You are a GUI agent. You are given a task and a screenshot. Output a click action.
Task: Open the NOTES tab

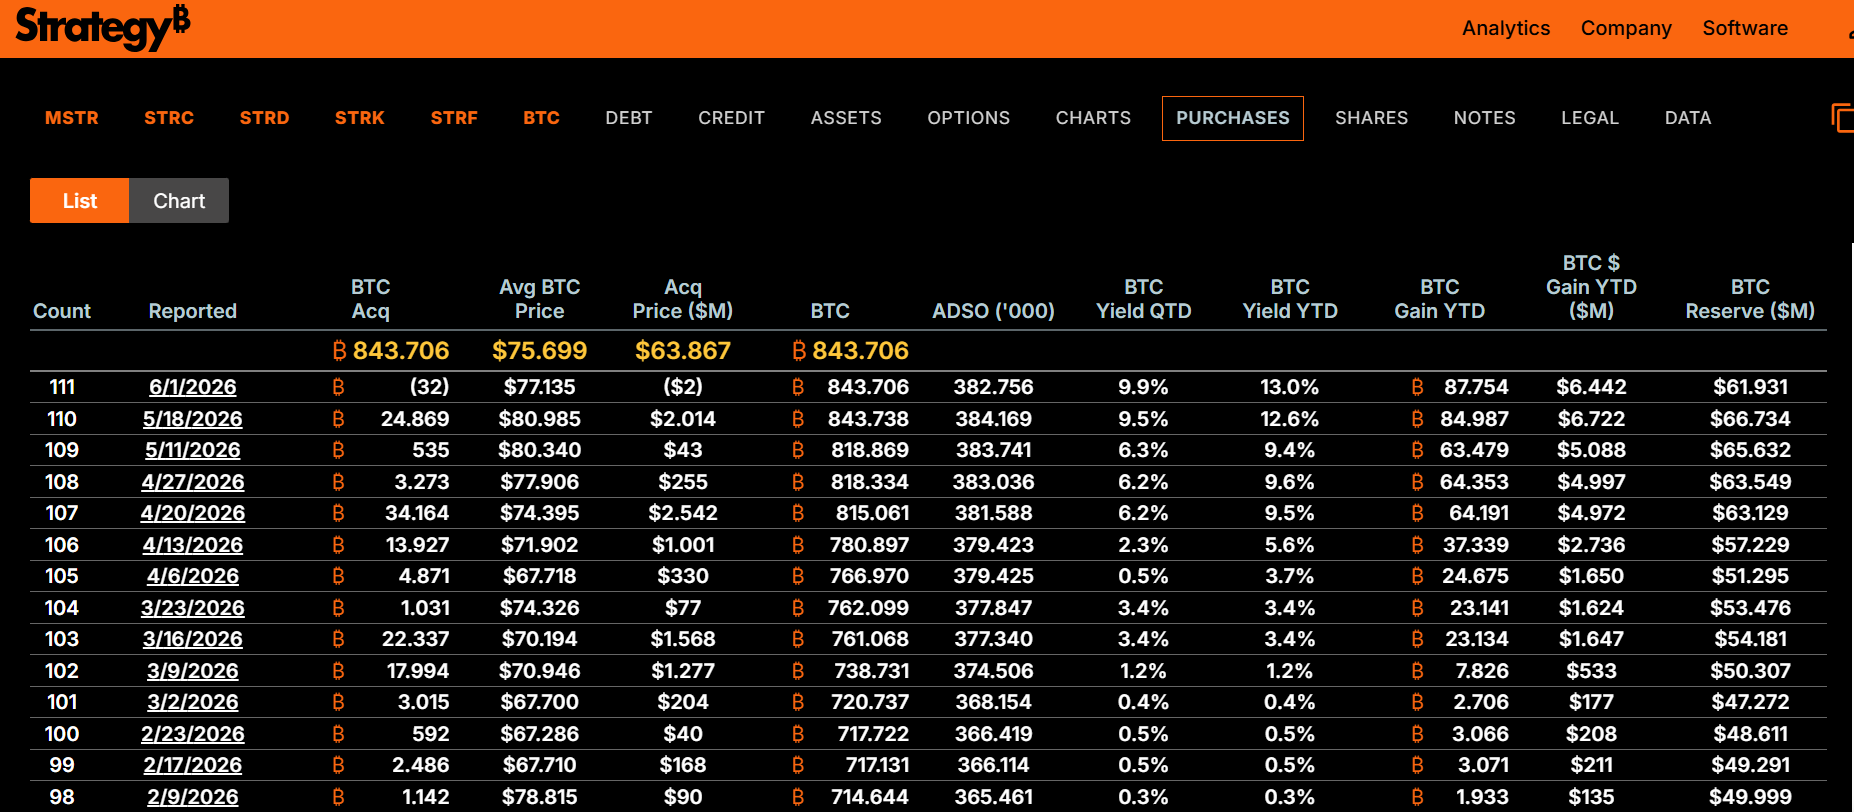coord(1485,118)
